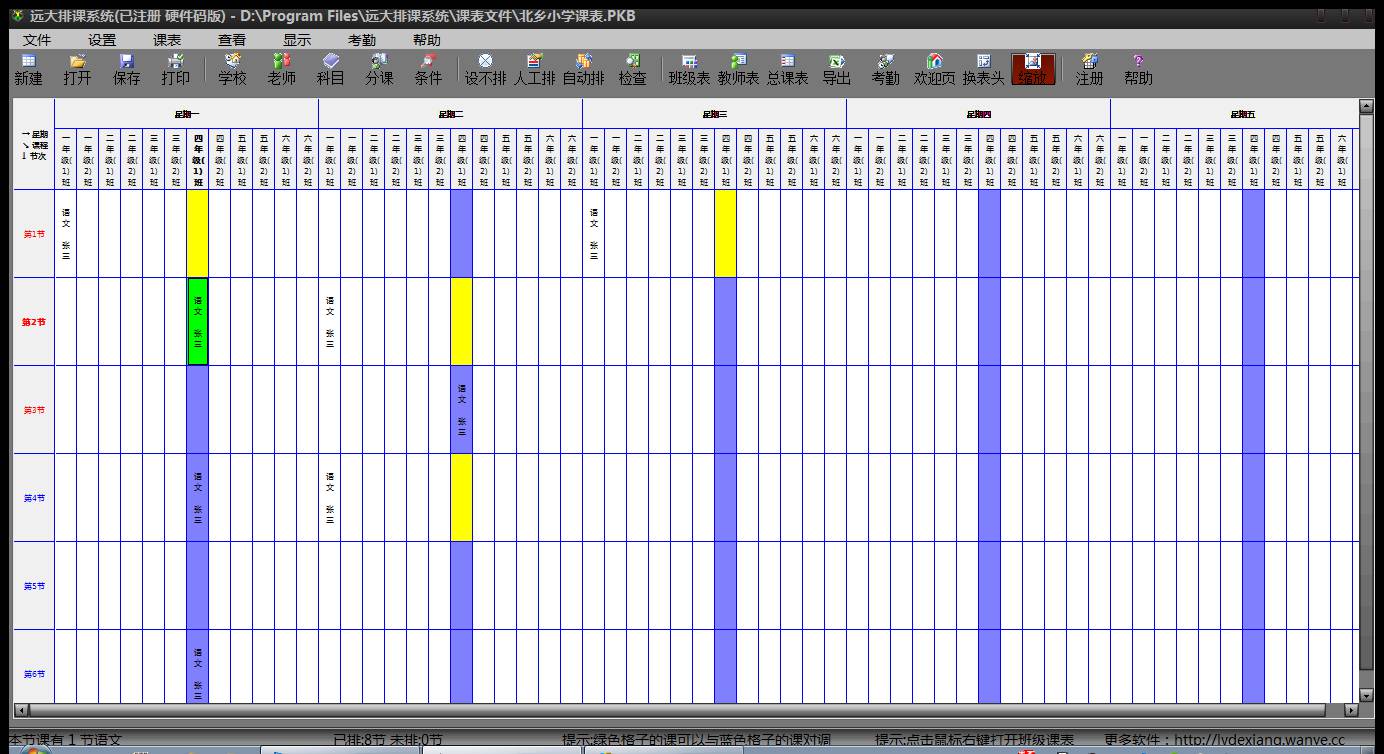The width and height of the screenshot is (1384, 754).
Task: Open the 考勤 menu in the menu bar
Action: [362, 40]
